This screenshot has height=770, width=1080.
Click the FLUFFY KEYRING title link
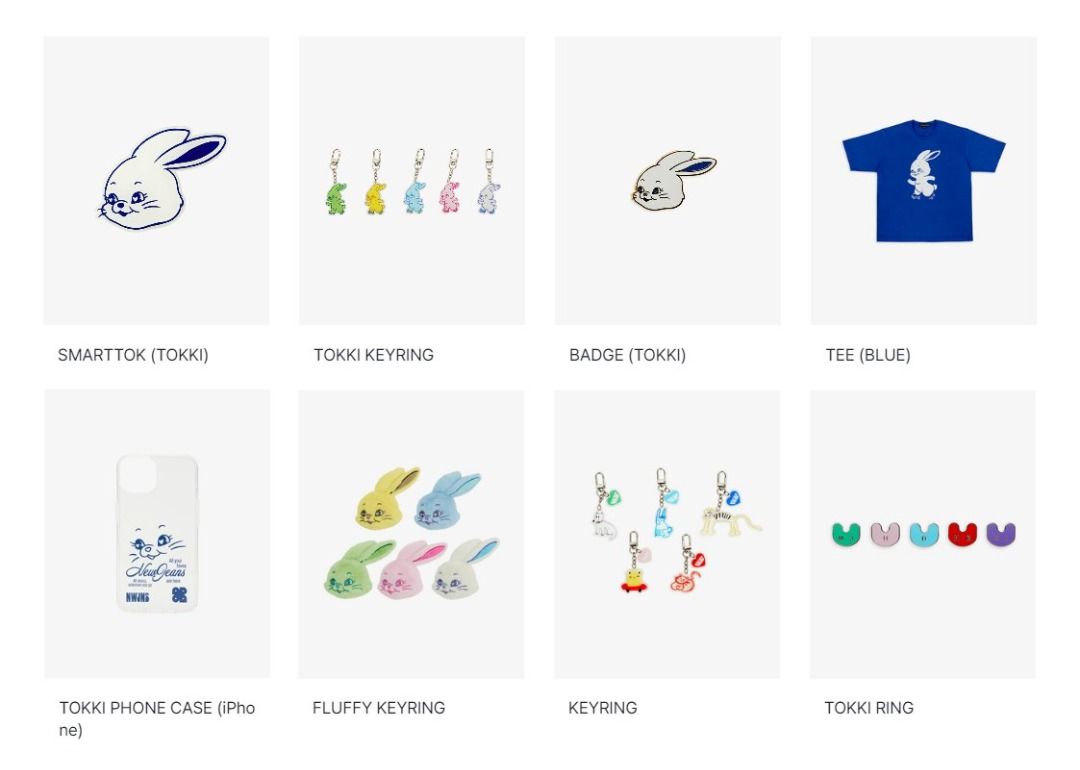[379, 707]
